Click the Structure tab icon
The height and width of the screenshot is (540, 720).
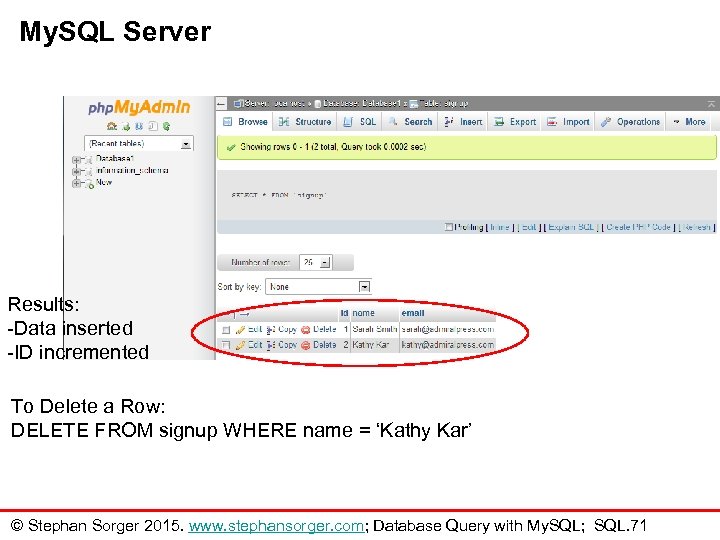pos(284,122)
